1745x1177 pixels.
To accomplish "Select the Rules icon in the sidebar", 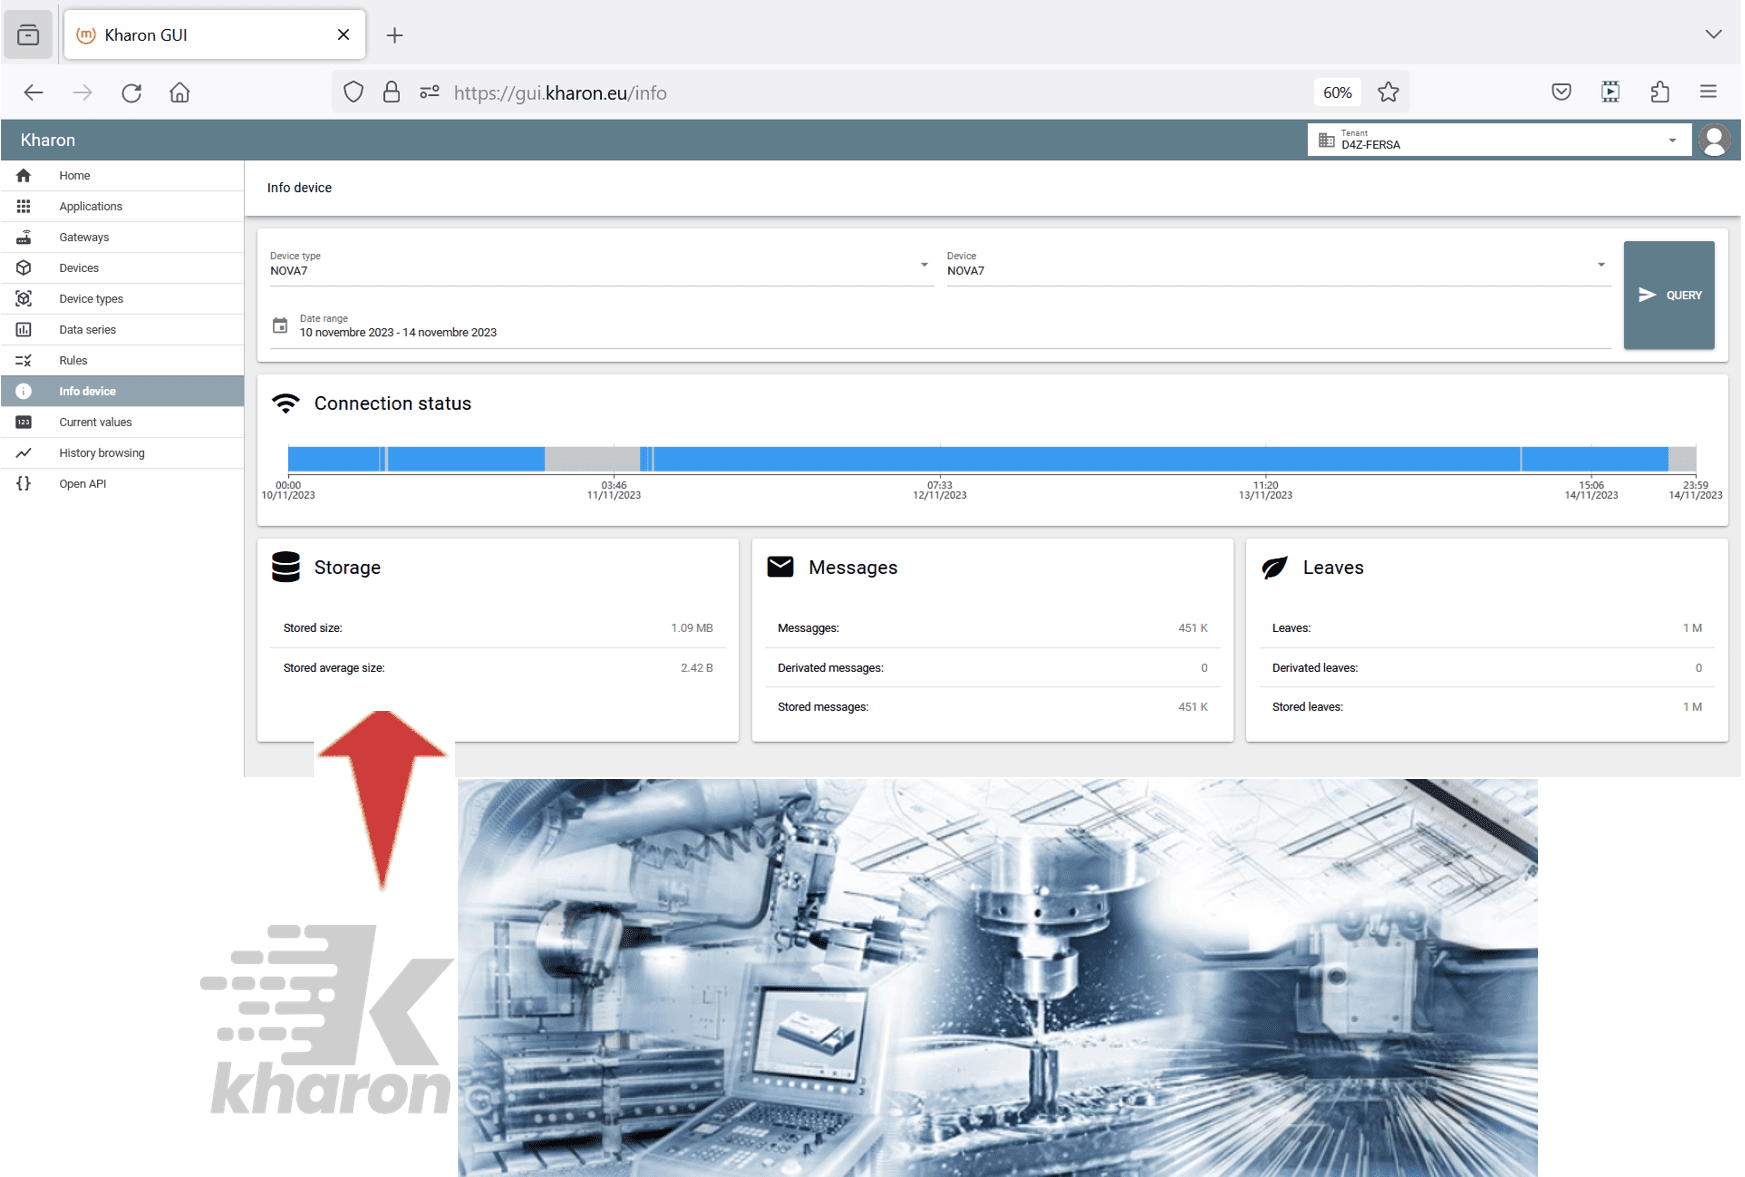I will 24,360.
